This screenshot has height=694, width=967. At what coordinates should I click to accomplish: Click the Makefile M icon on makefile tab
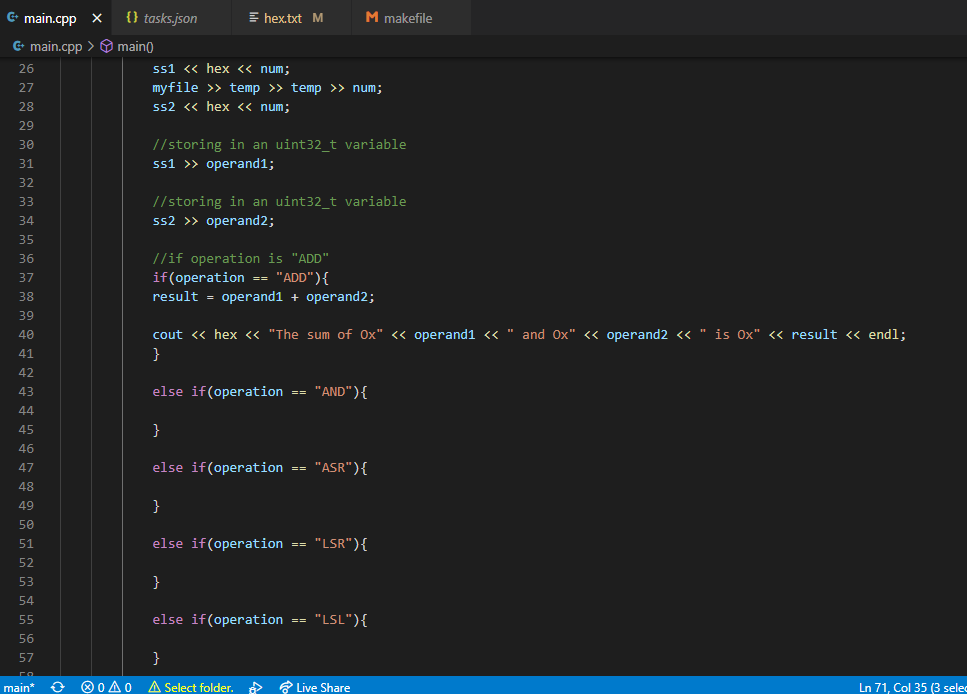(372, 17)
